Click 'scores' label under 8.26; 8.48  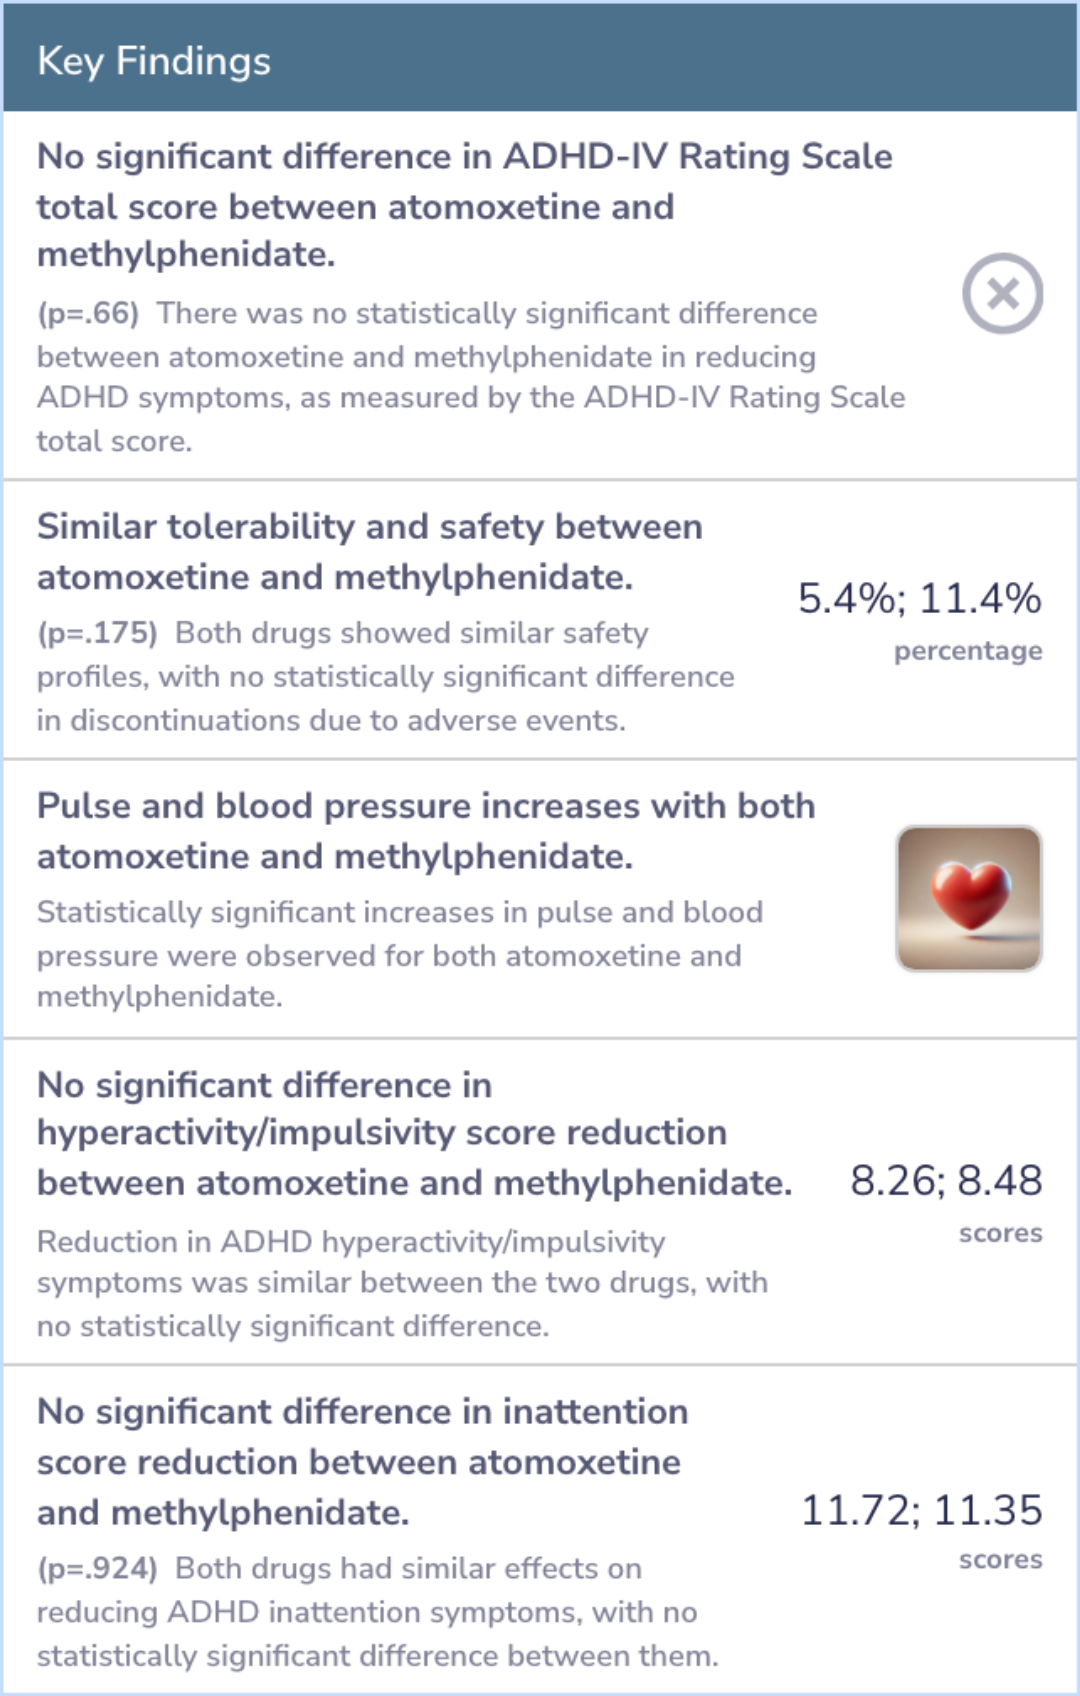[1000, 1233]
